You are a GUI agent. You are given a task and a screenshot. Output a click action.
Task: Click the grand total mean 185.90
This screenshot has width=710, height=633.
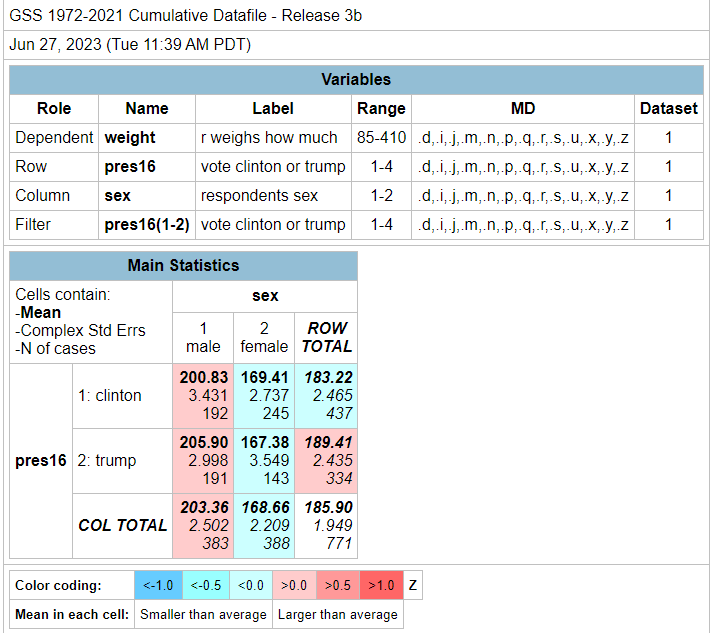[x=328, y=508]
